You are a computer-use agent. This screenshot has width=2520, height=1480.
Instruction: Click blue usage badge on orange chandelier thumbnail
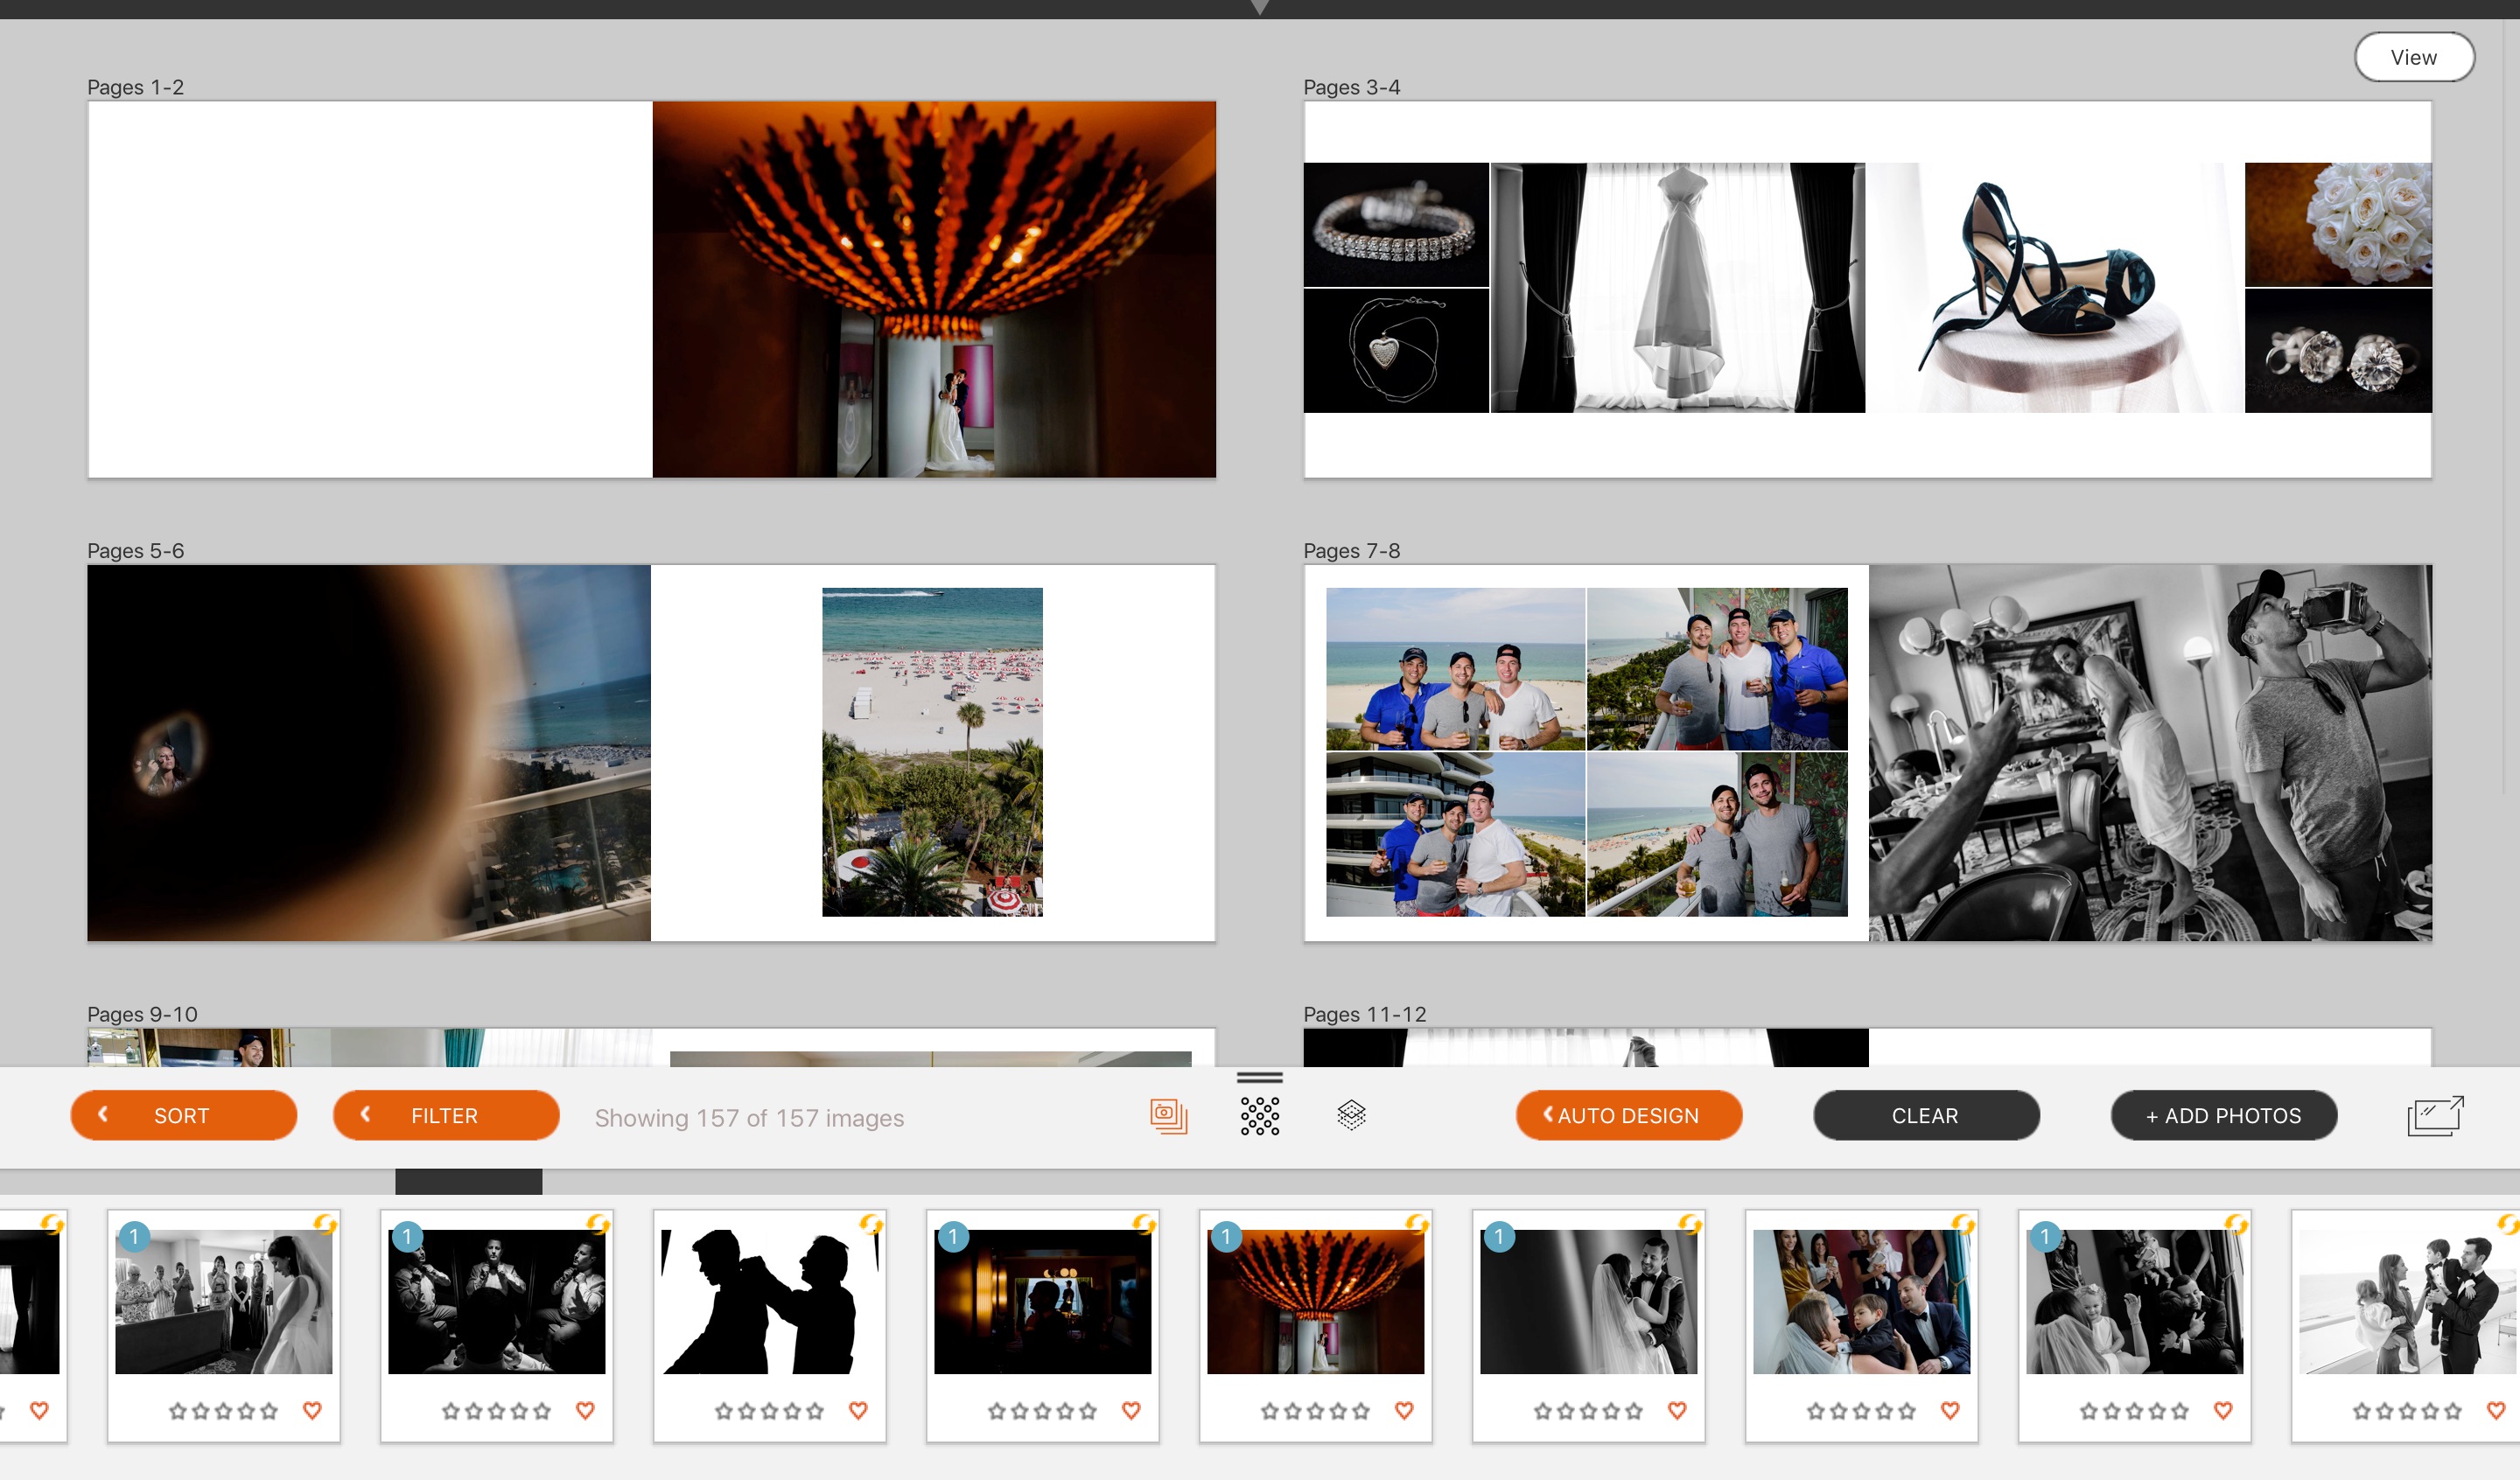click(x=1226, y=1237)
